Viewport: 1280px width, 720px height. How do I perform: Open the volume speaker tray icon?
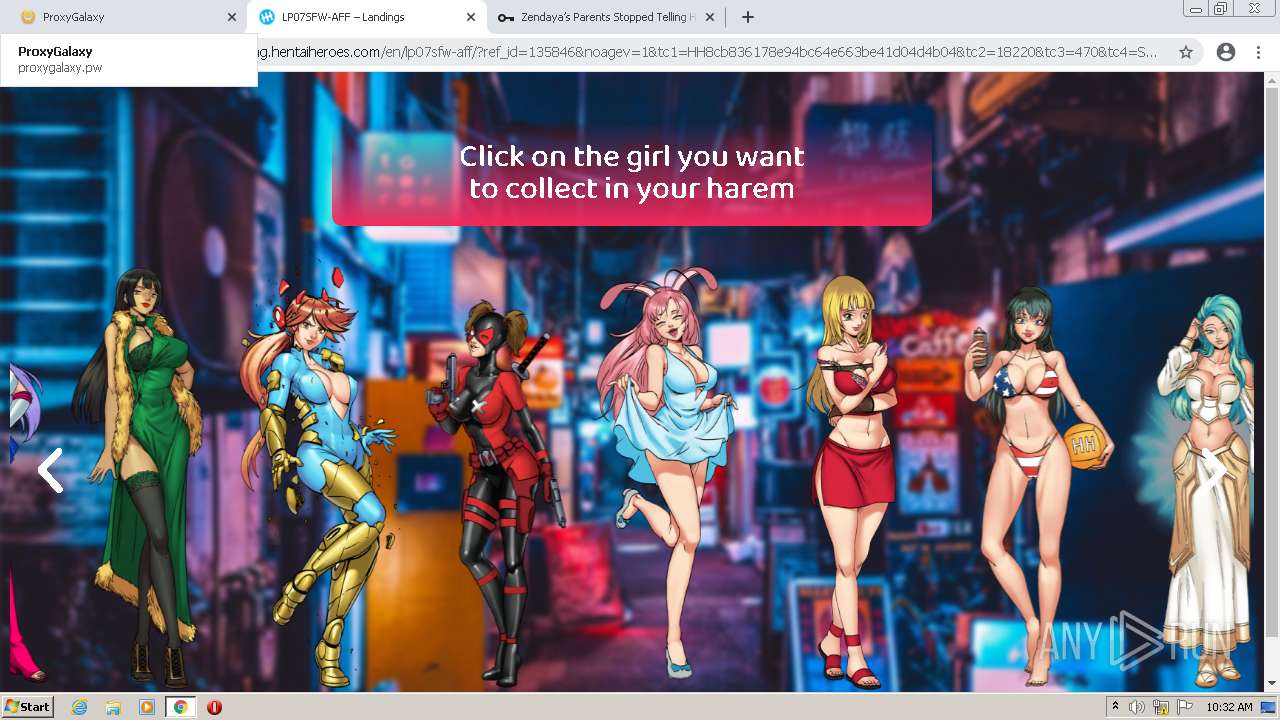click(x=1137, y=707)
